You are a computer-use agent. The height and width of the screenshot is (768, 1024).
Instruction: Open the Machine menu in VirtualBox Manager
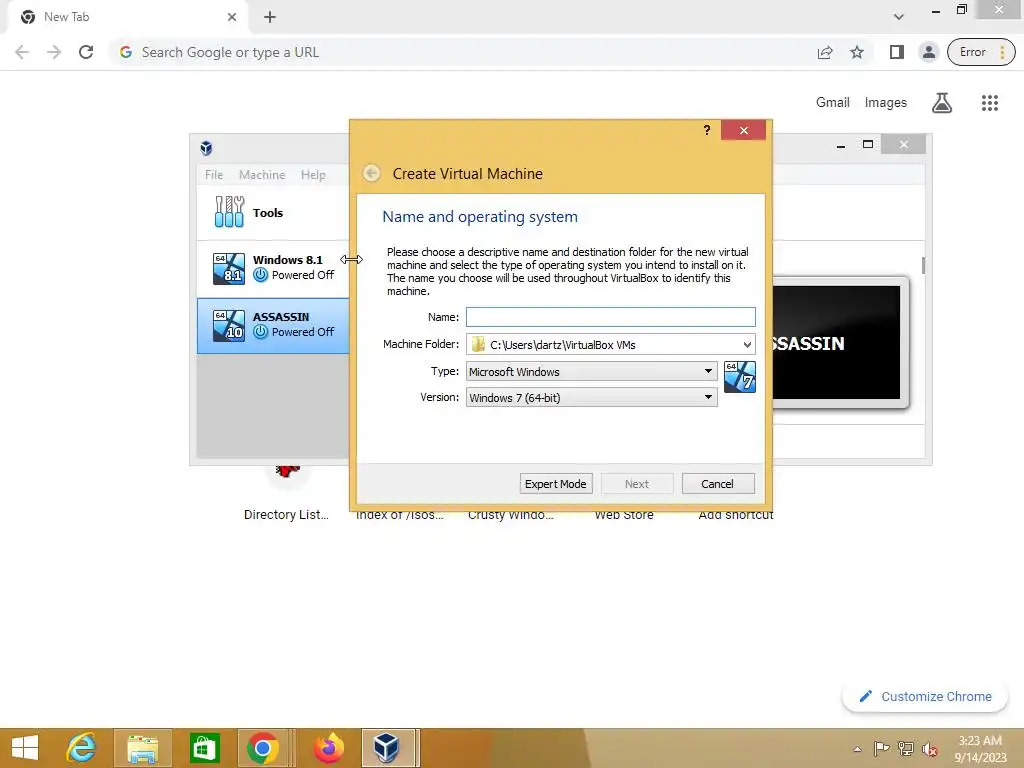click(262, 175)
